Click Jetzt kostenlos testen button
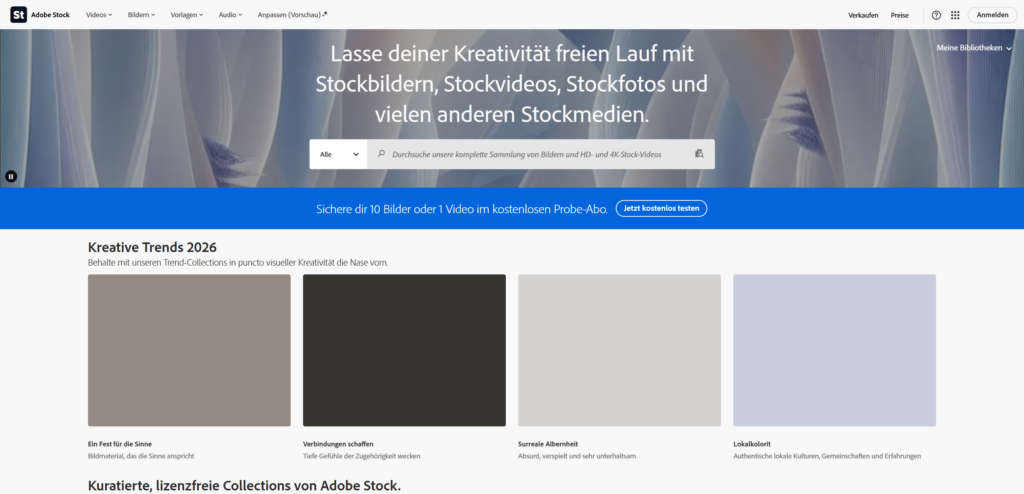The height and width of the screenshot is (494, 1024). (x=661, y=208)
